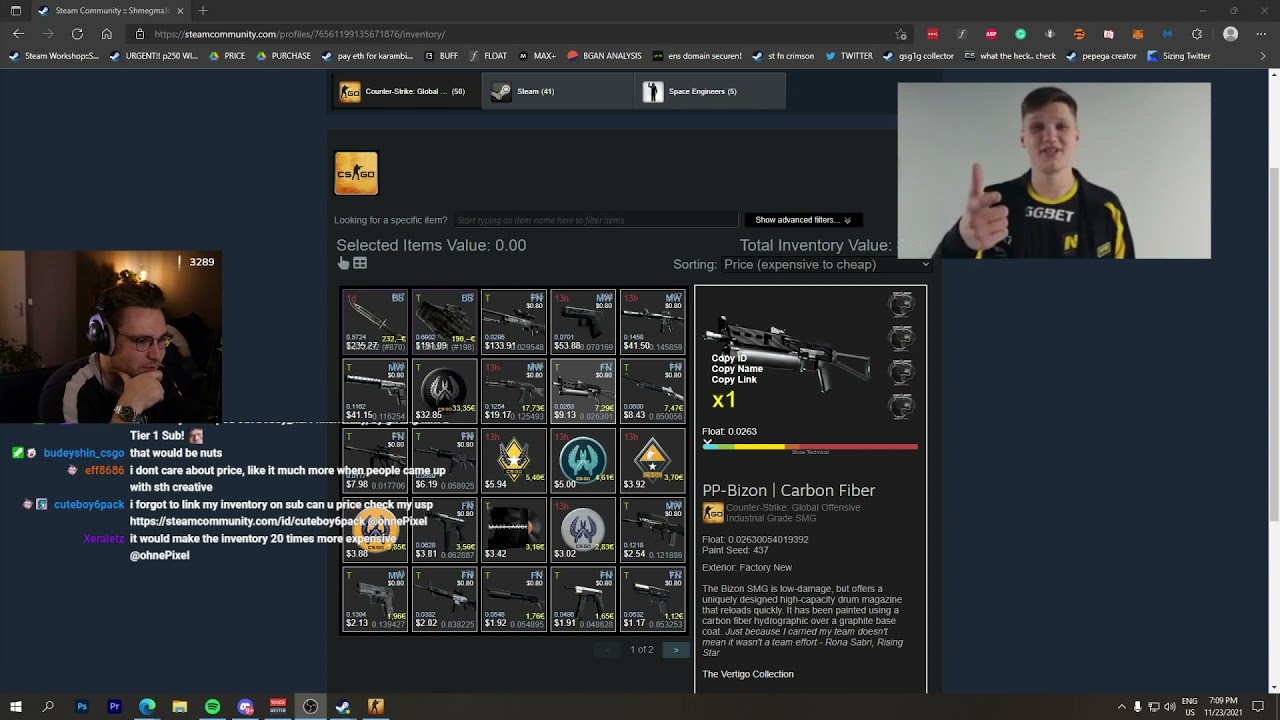Switch to Space Engineers (5) inventory tab

tap(710, 91)
